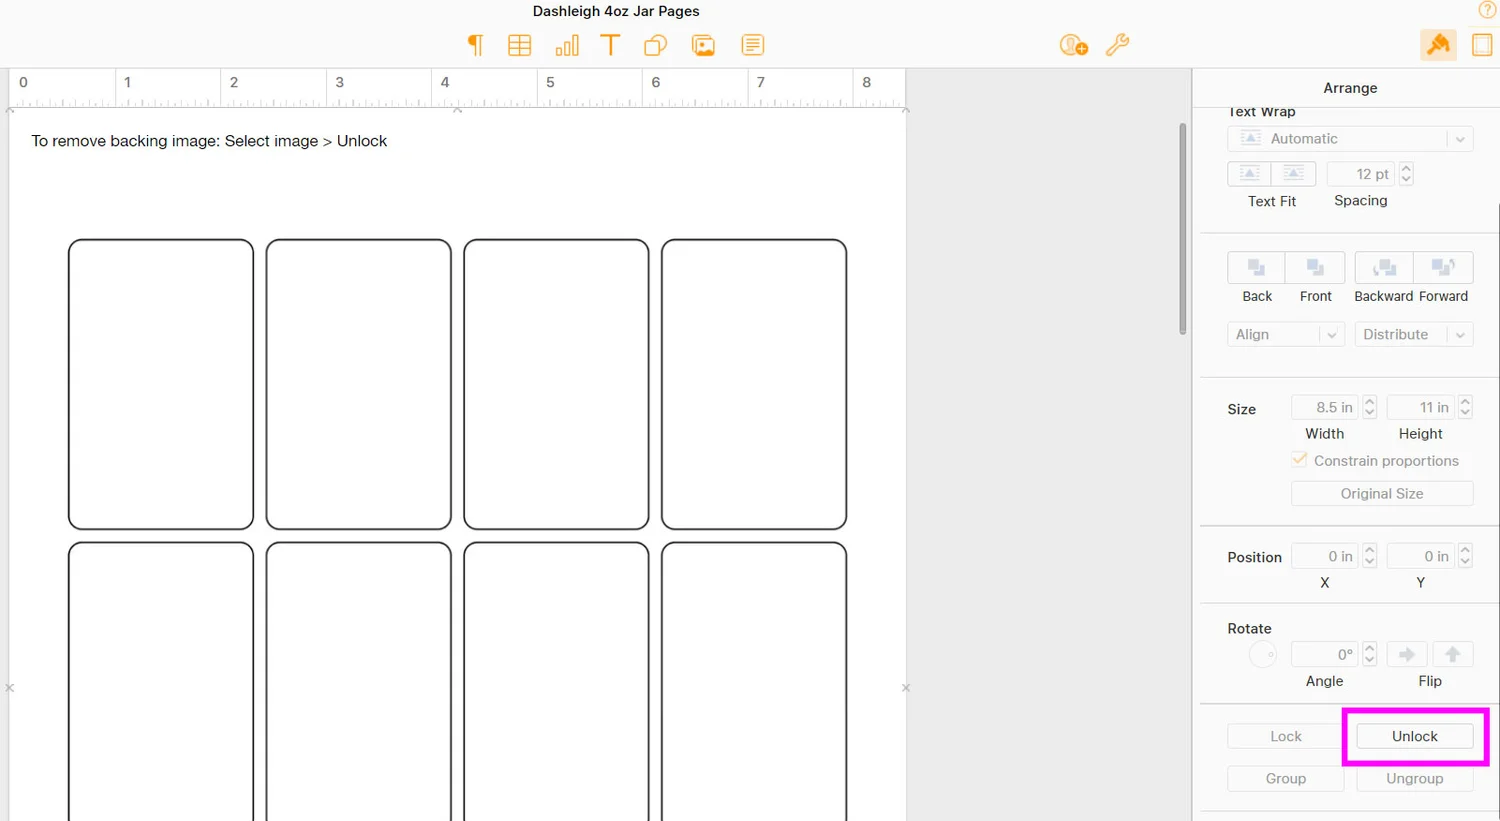Insert a table from toolbar
This screenshot has height=821, width=1500.
[520, 45]
